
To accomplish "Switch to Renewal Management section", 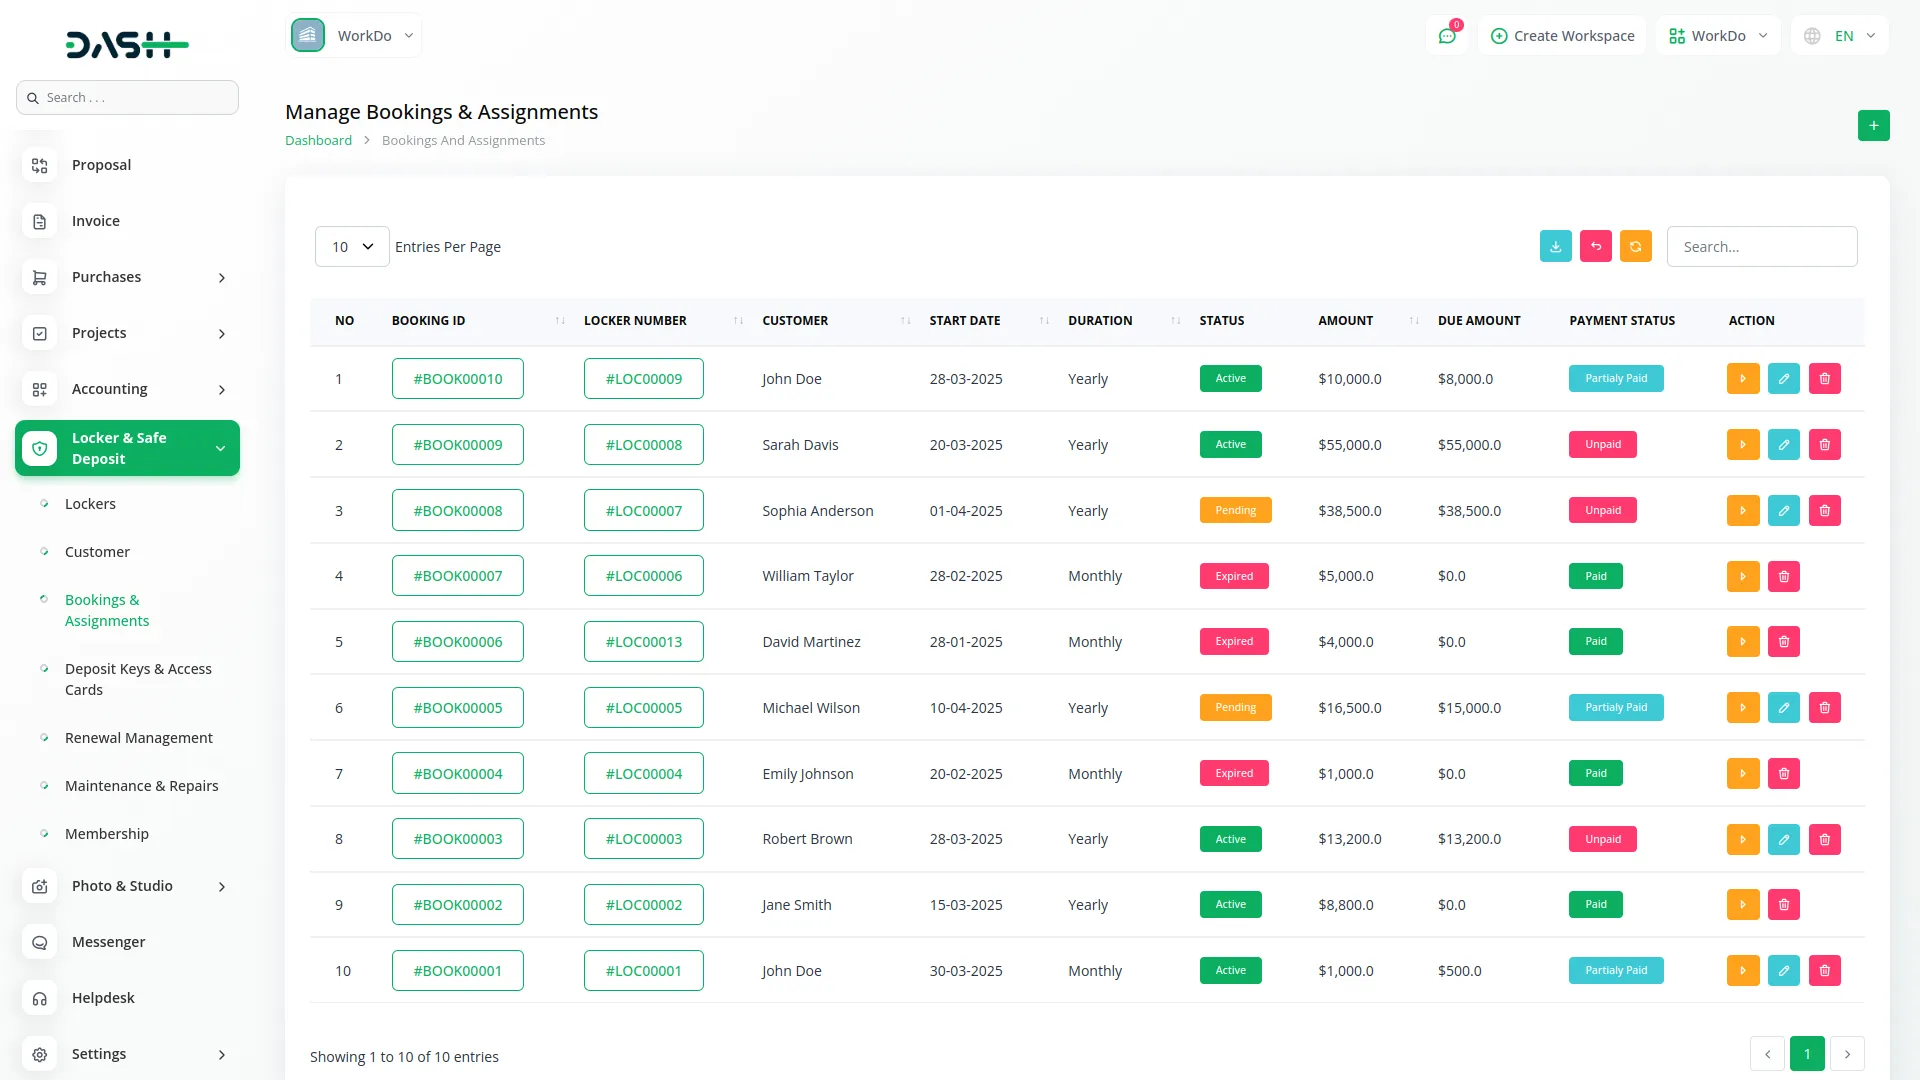I will click(x=139, y=737).
